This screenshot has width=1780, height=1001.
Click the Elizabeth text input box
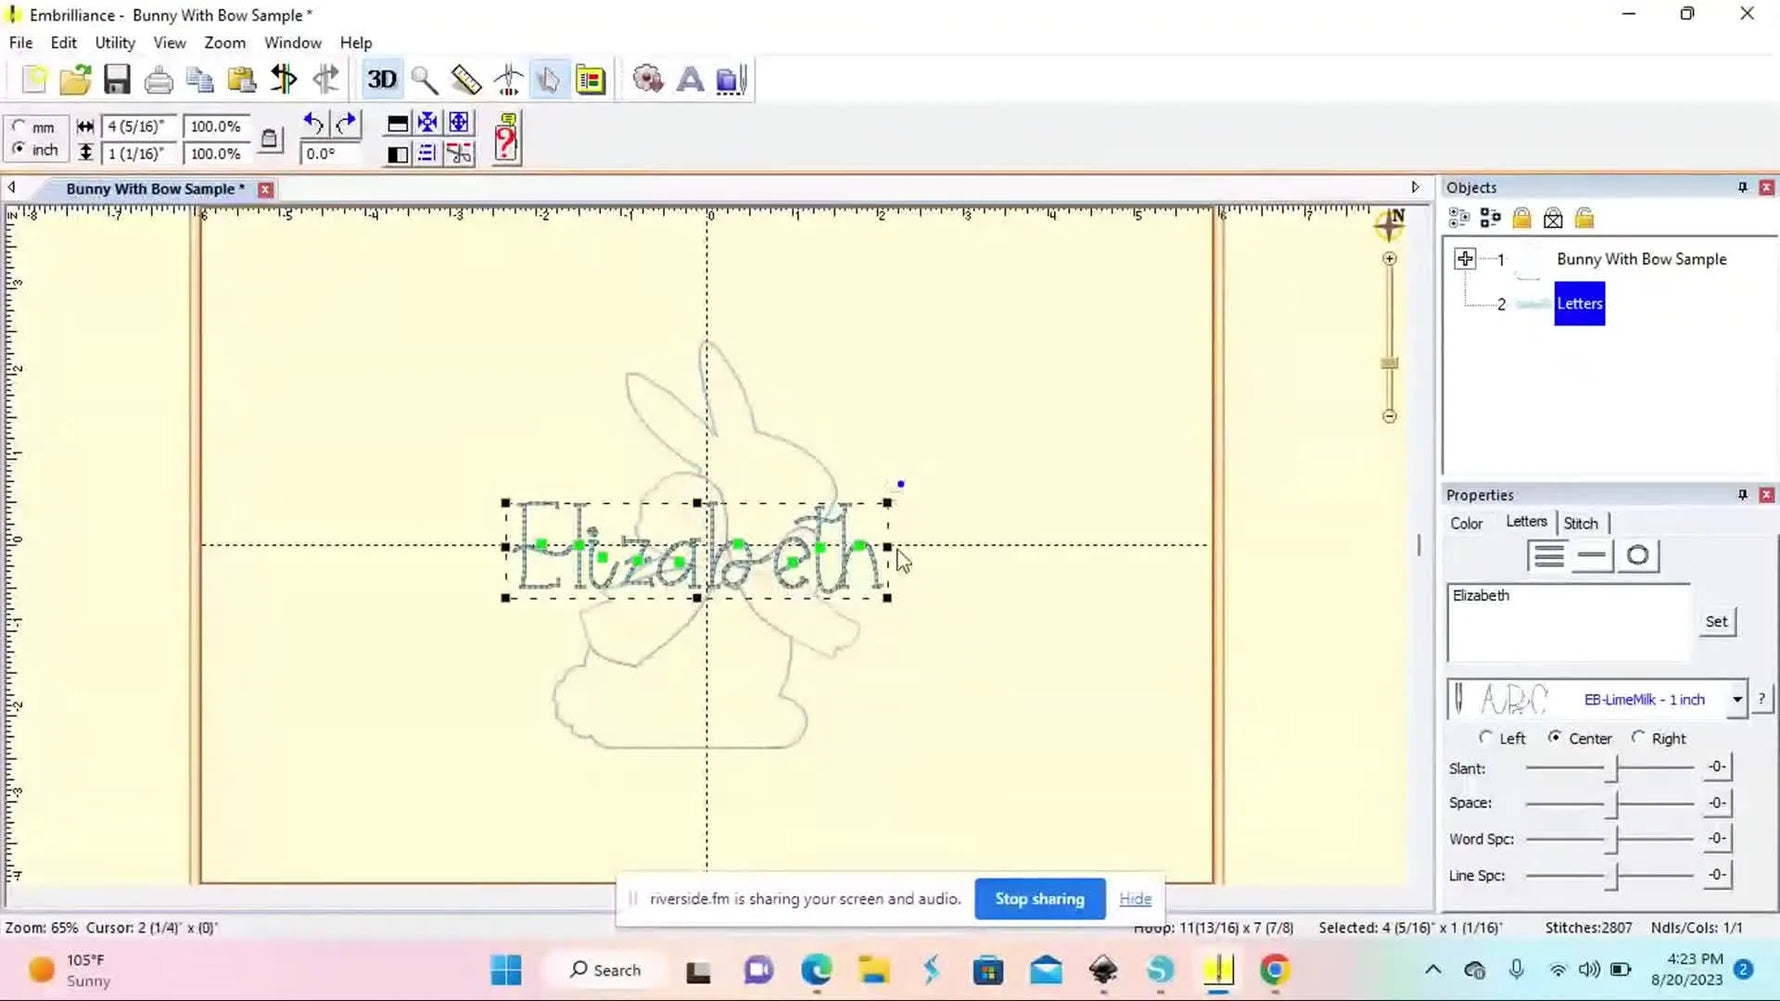point(1568,623)
